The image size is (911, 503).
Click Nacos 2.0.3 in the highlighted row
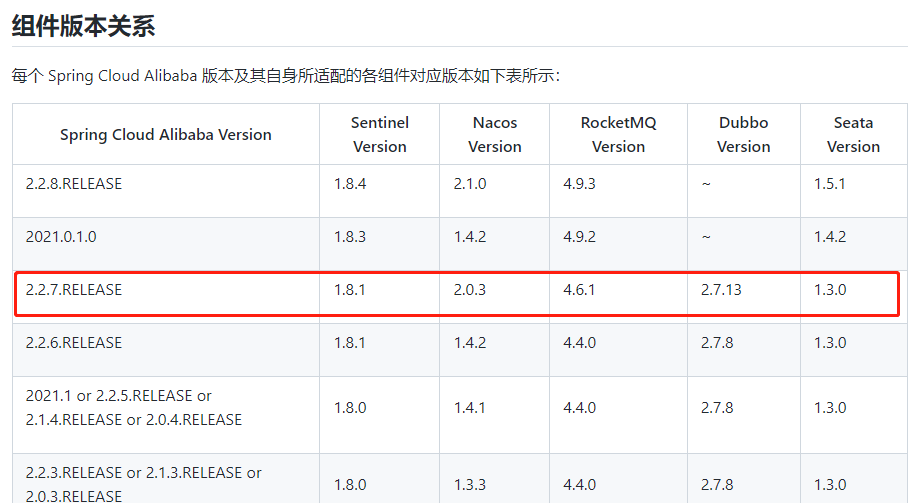click(469, 290)
